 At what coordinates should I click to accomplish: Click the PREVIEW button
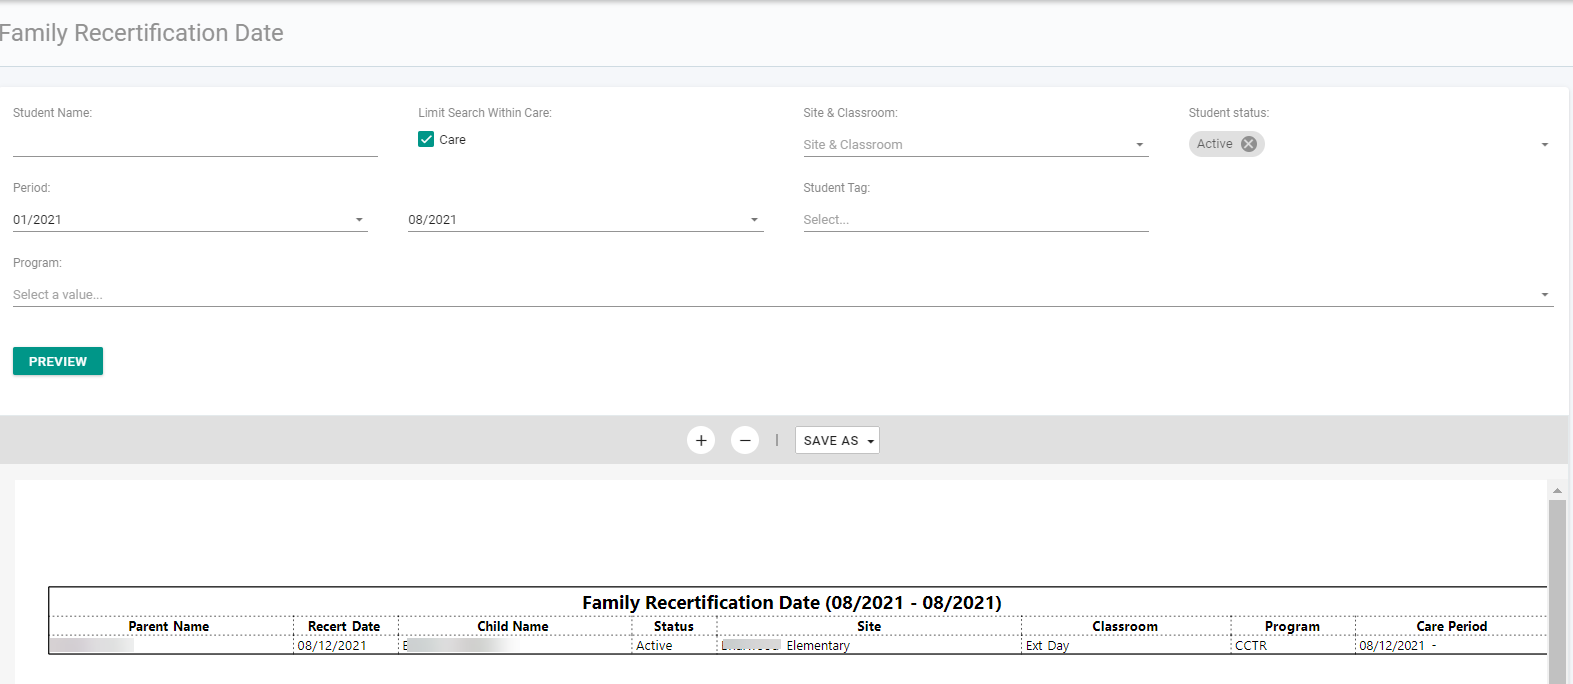58,361
